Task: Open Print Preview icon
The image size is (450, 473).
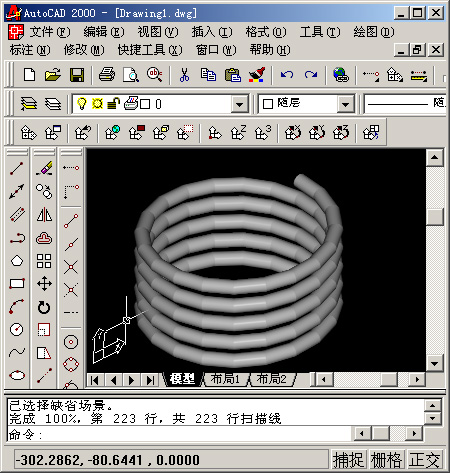Action: point(131,75)
